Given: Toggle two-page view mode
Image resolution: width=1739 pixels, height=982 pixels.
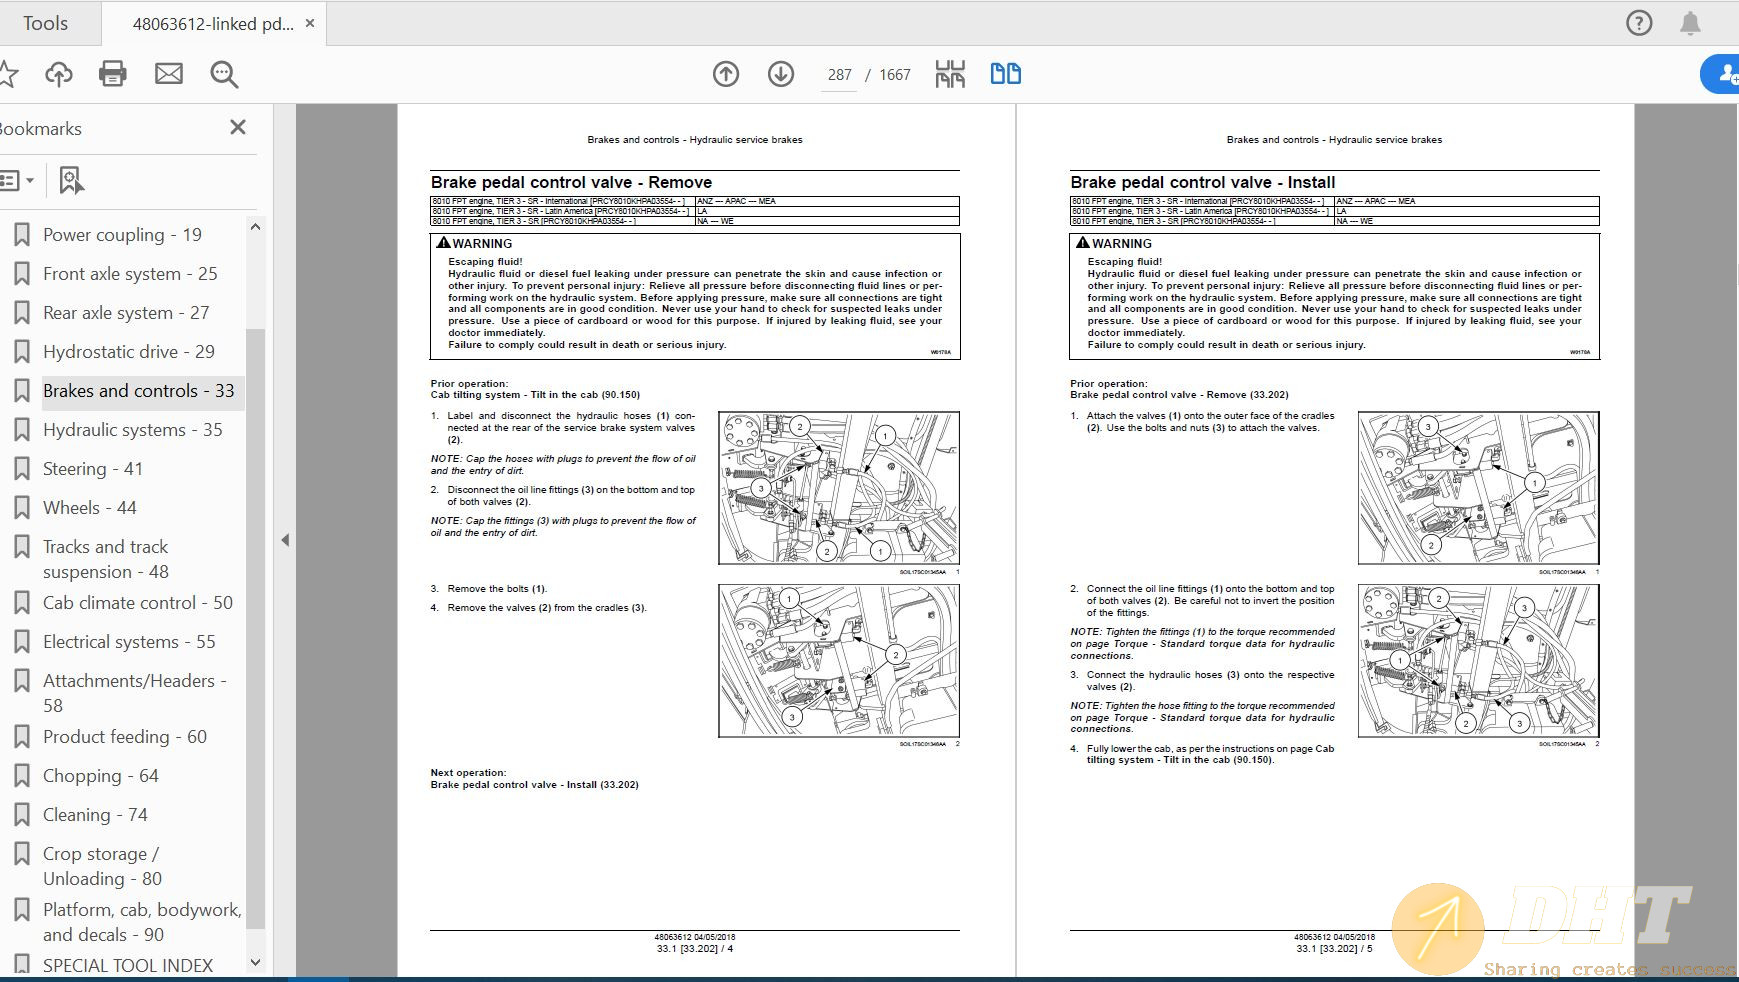Looking at the screenshot, I should (x=1005, y=74).
